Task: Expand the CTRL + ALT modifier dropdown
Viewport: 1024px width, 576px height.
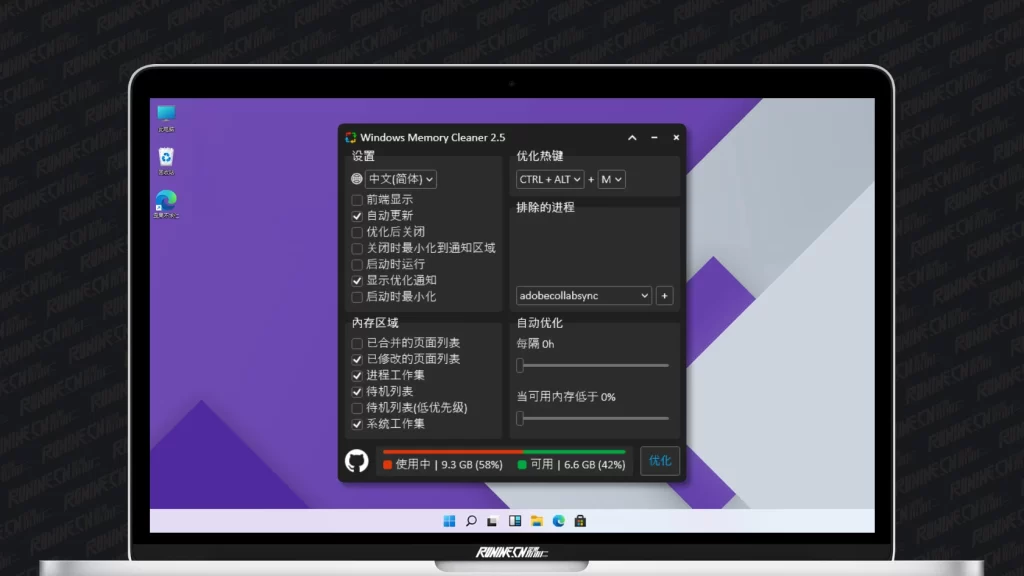Action: [x=550, y=180]
